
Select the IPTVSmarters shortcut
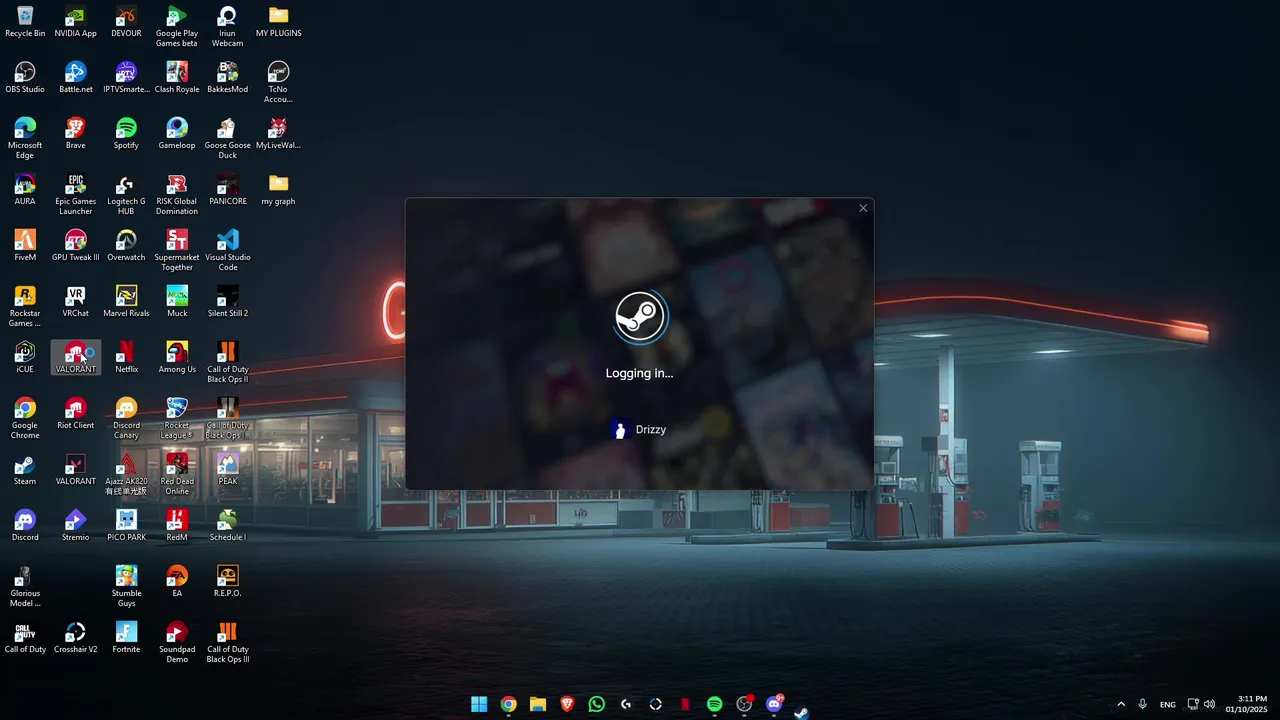click(126, 78)
